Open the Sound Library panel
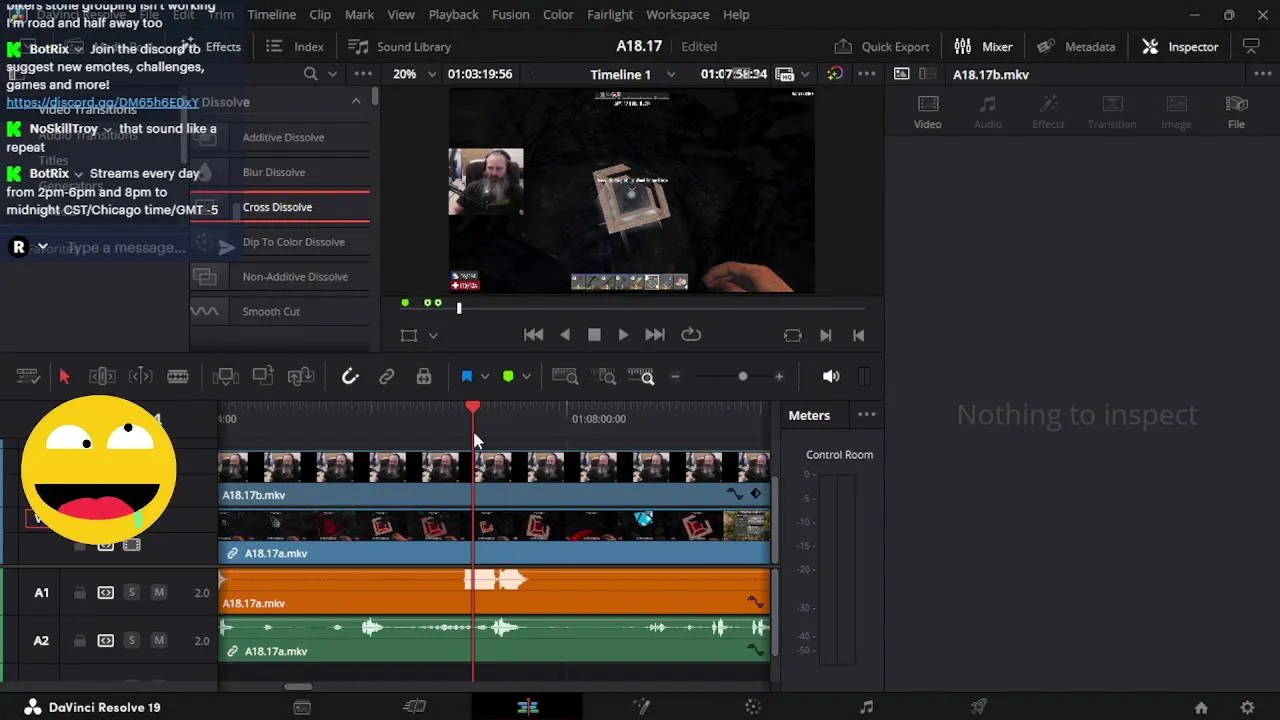 point(399,46)
